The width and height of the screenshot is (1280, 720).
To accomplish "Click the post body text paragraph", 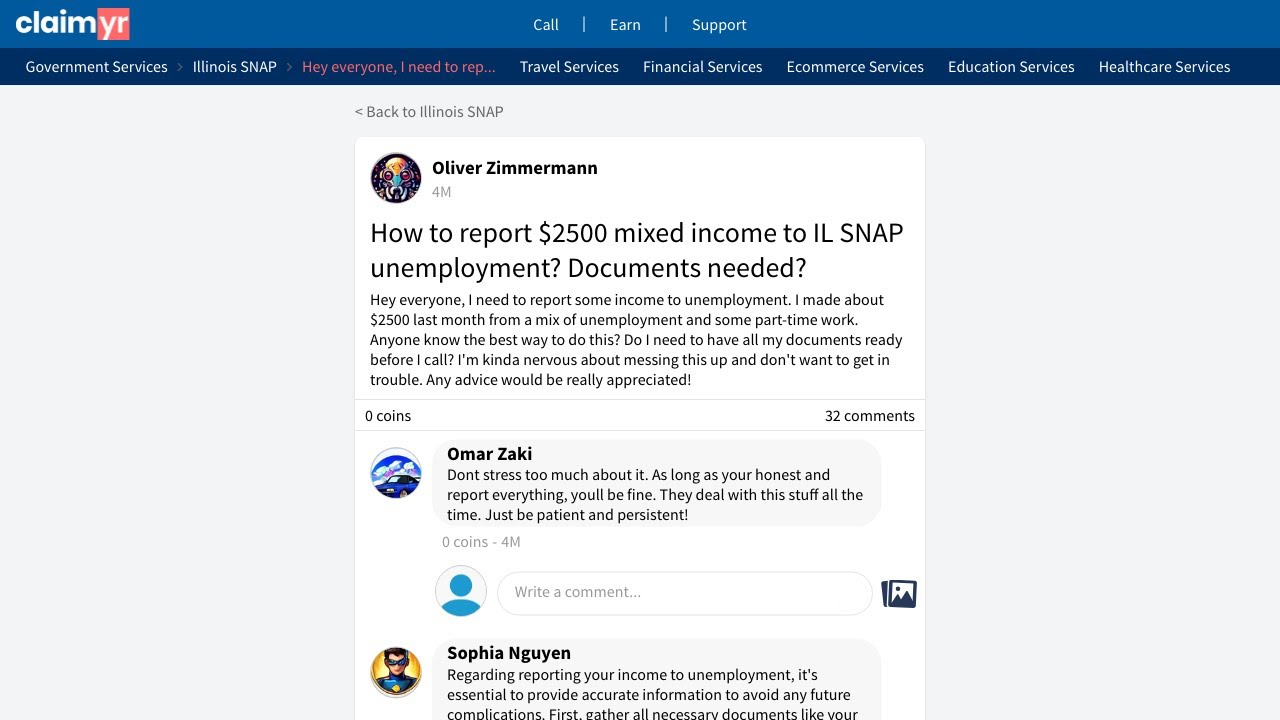I will pos(637,340).
